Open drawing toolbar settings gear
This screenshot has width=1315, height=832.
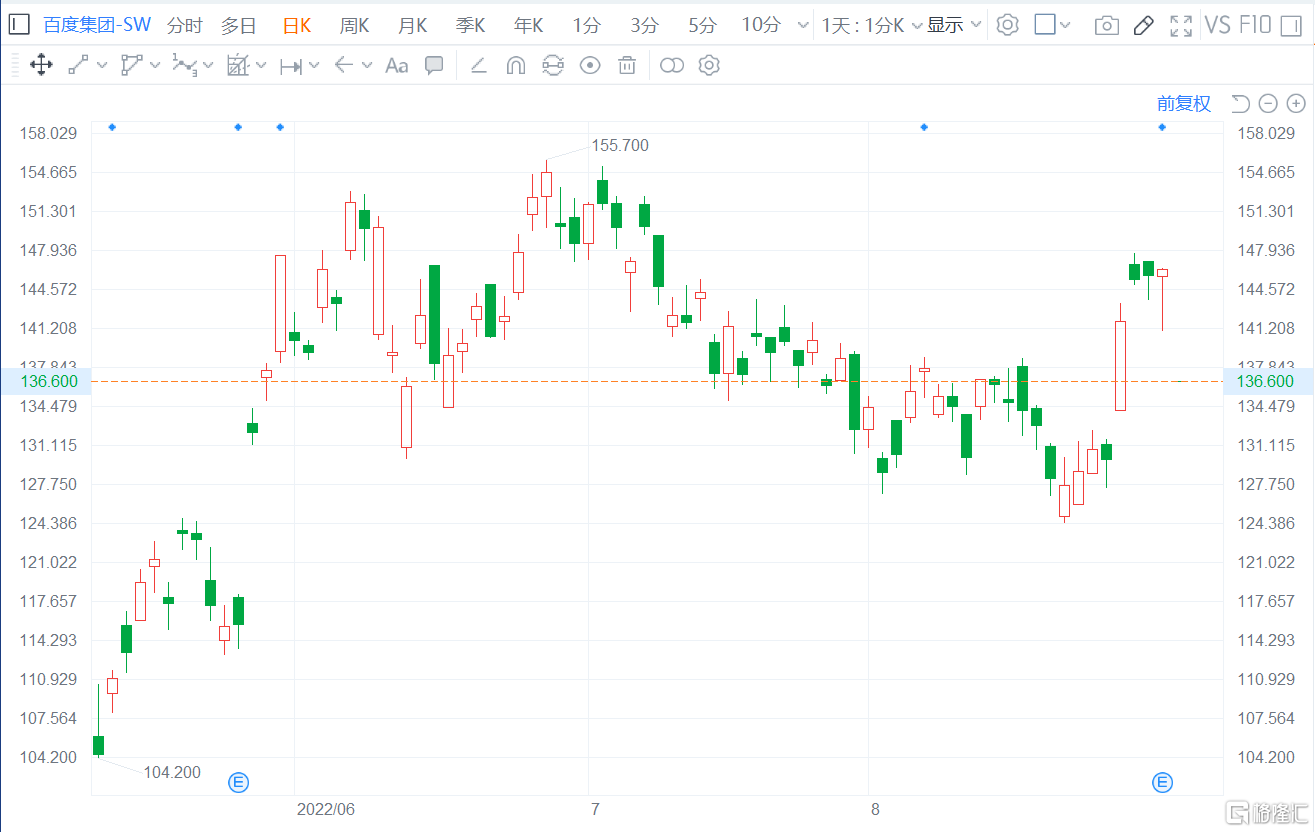coord(709,66)
